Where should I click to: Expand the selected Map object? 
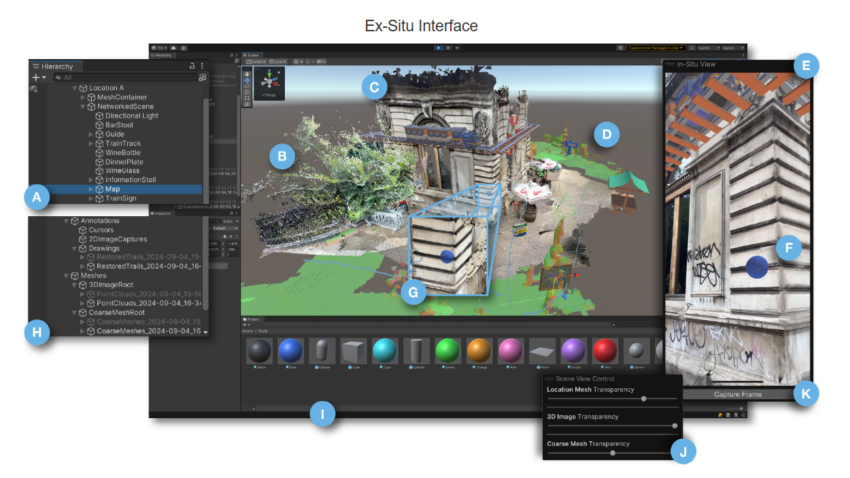point(91,189)
